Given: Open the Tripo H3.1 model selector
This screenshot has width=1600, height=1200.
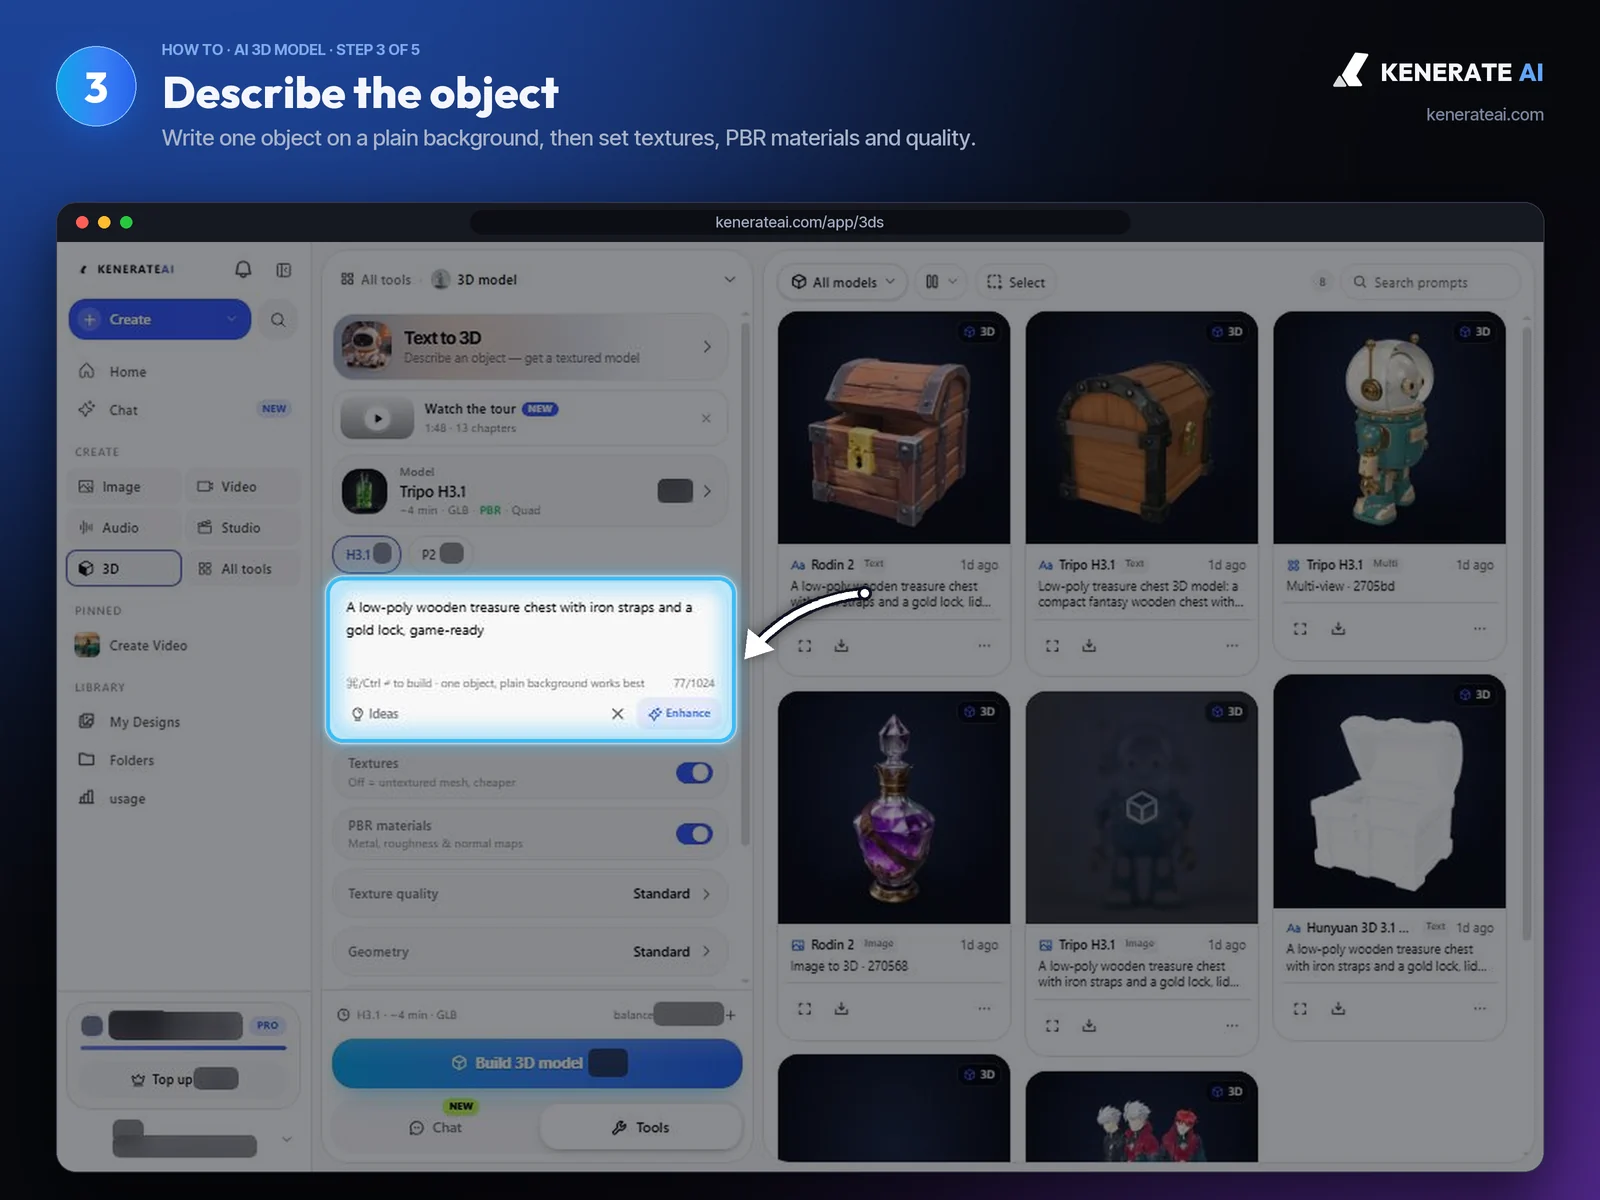Looking at the screenshot, I should point(530,491).
